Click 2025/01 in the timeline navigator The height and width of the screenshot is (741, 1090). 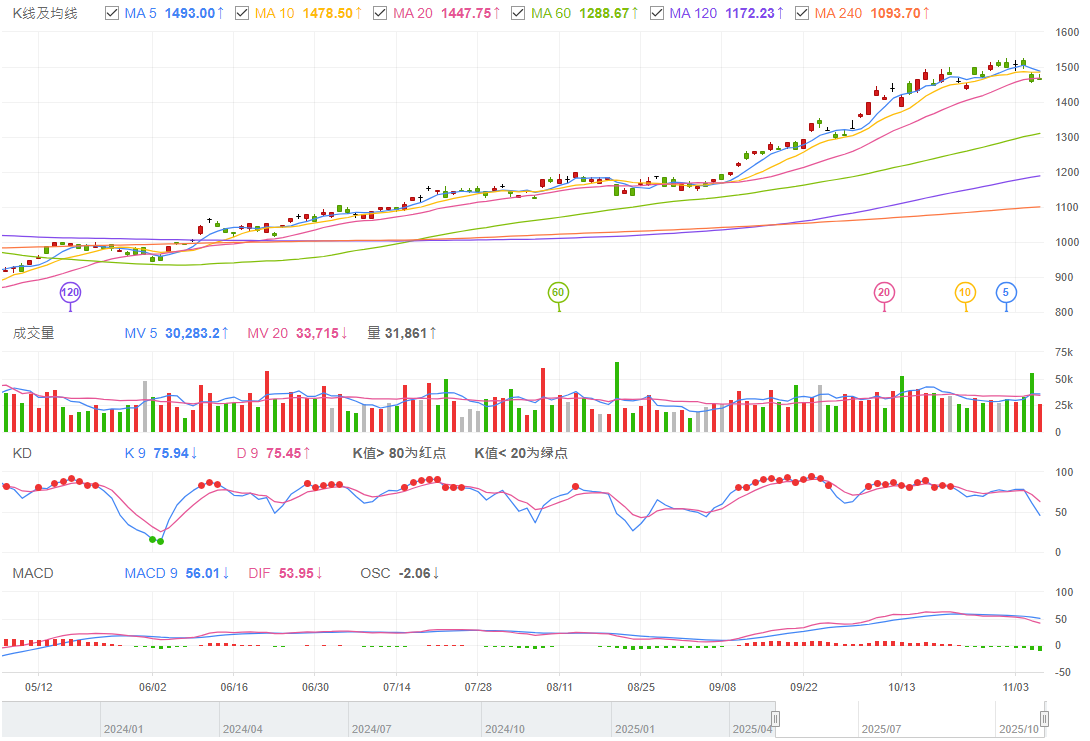(x=635, y=729)
